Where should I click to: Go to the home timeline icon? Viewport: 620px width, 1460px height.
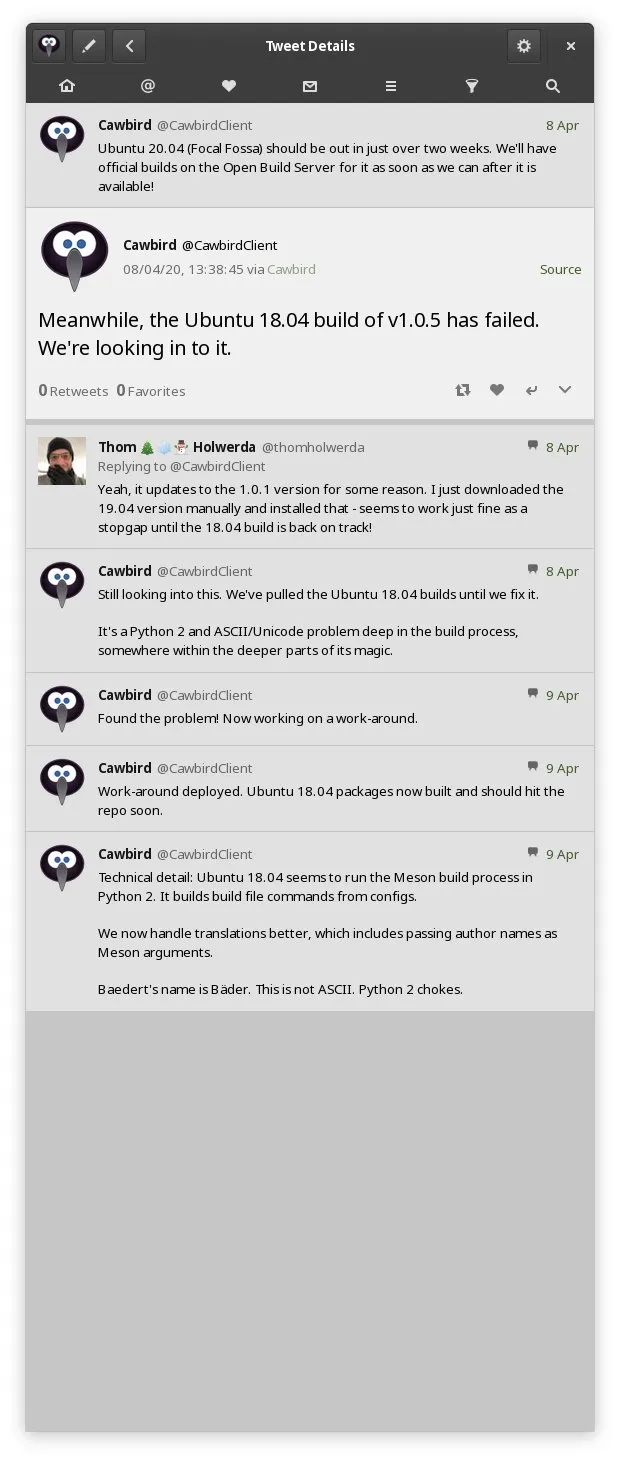pyautogui.click(x=67, y=86)
